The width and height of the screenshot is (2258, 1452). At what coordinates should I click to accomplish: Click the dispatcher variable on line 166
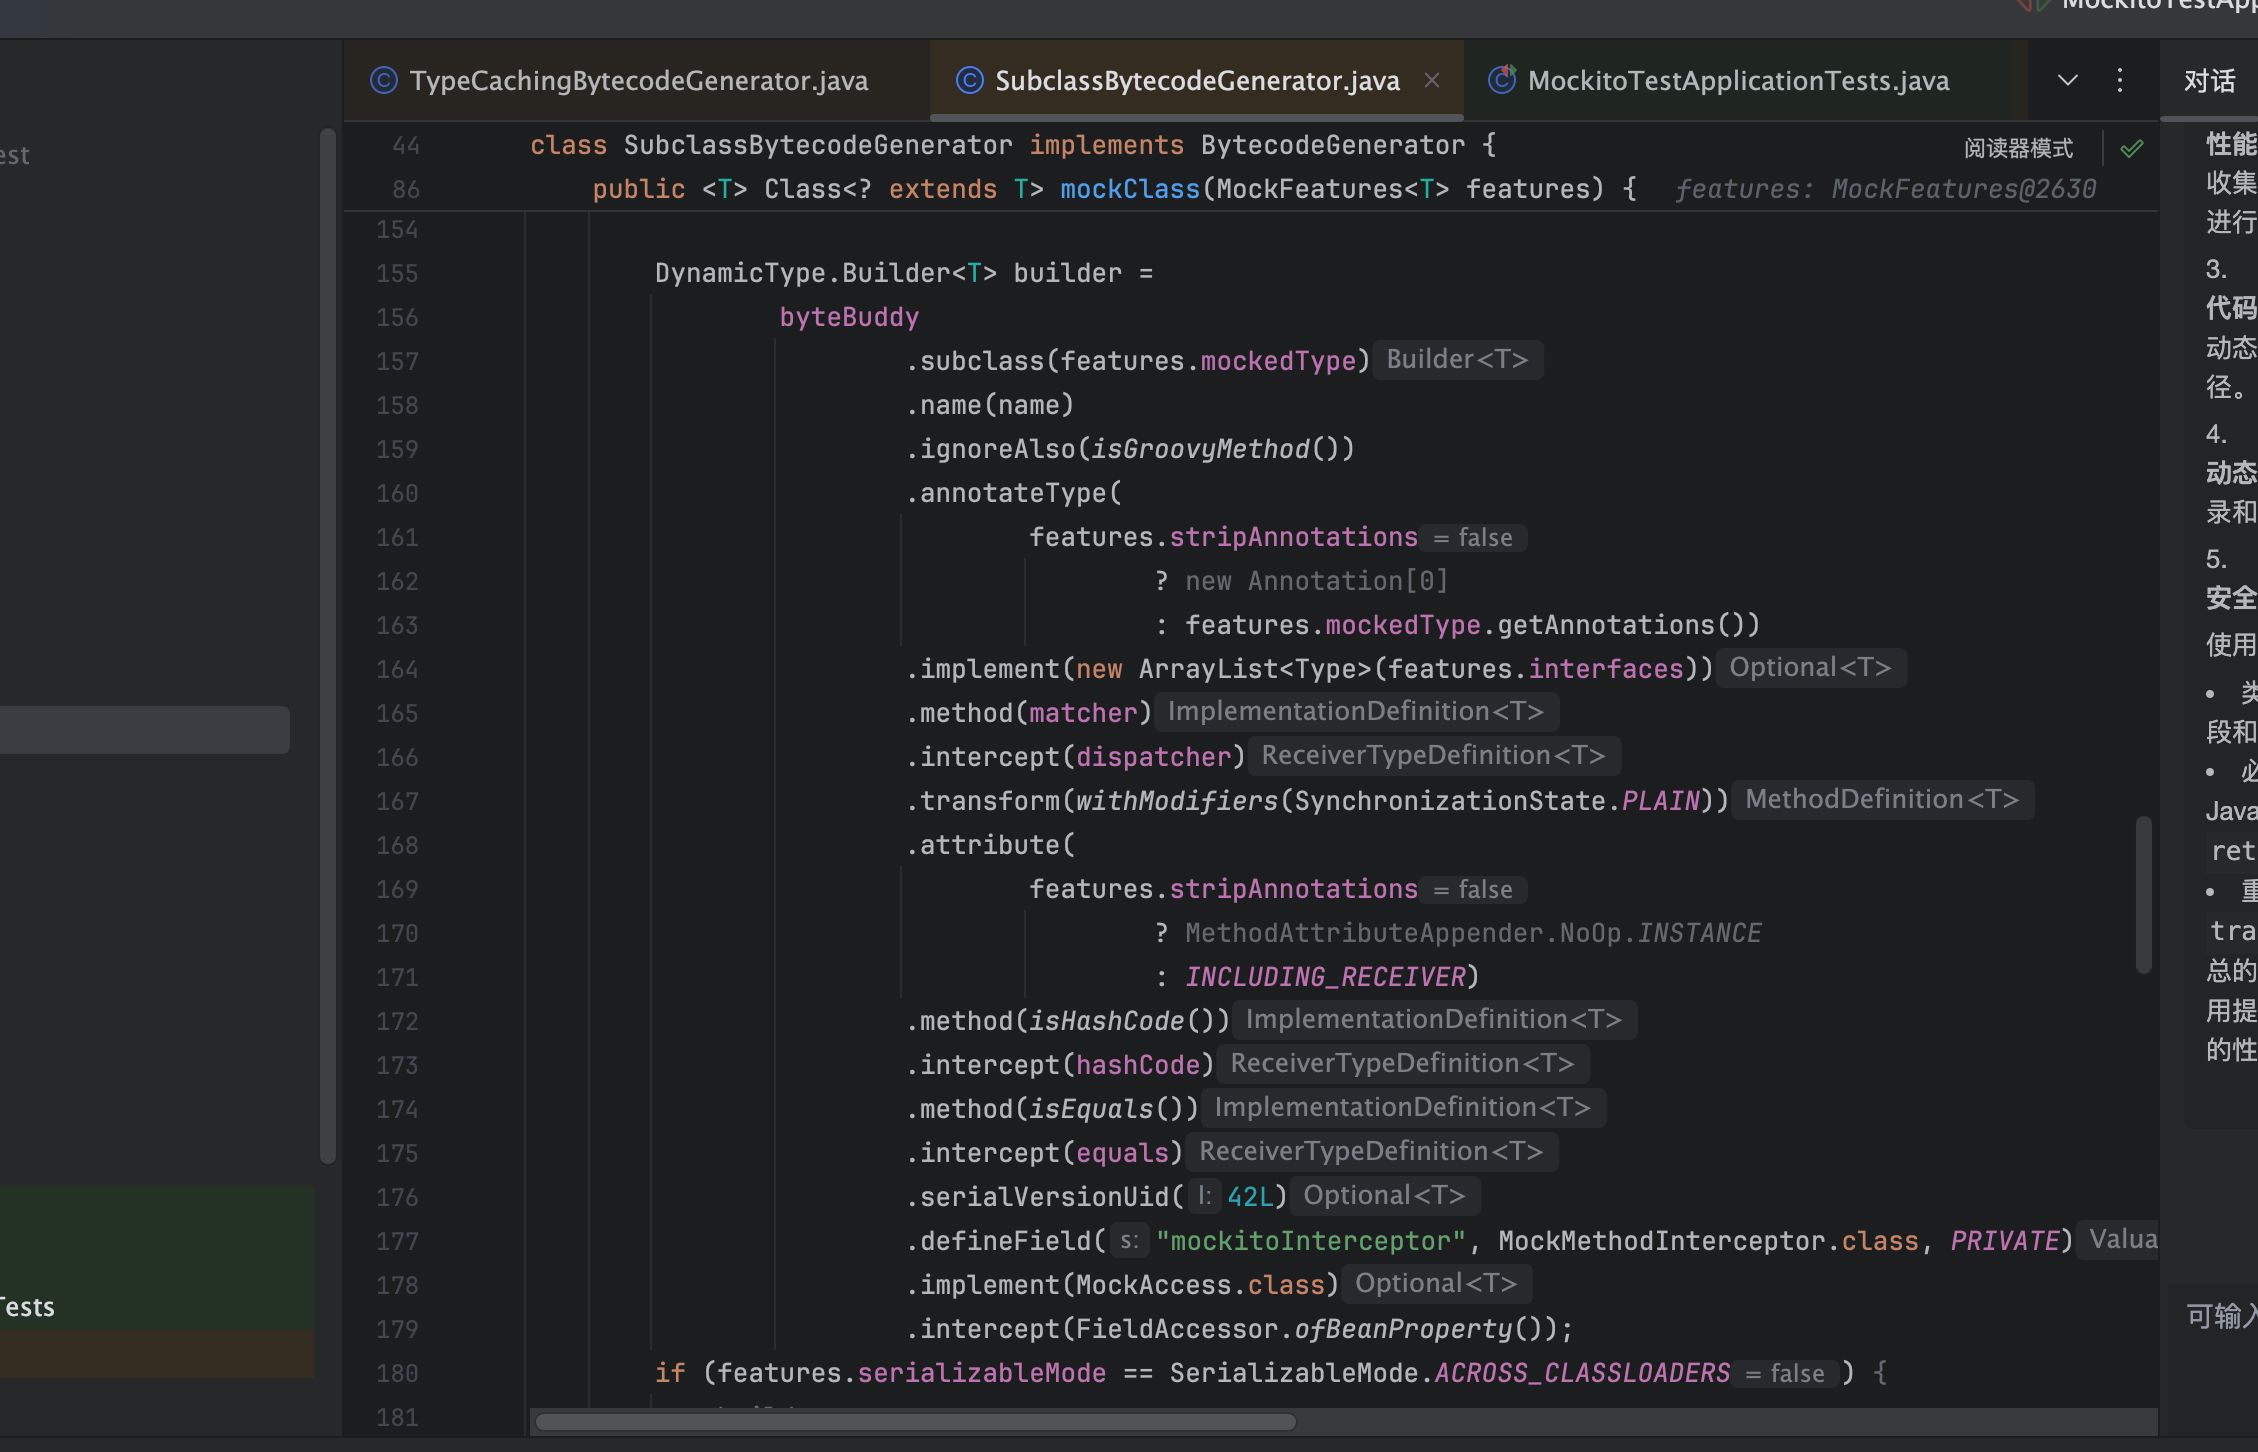[1153, 757]
